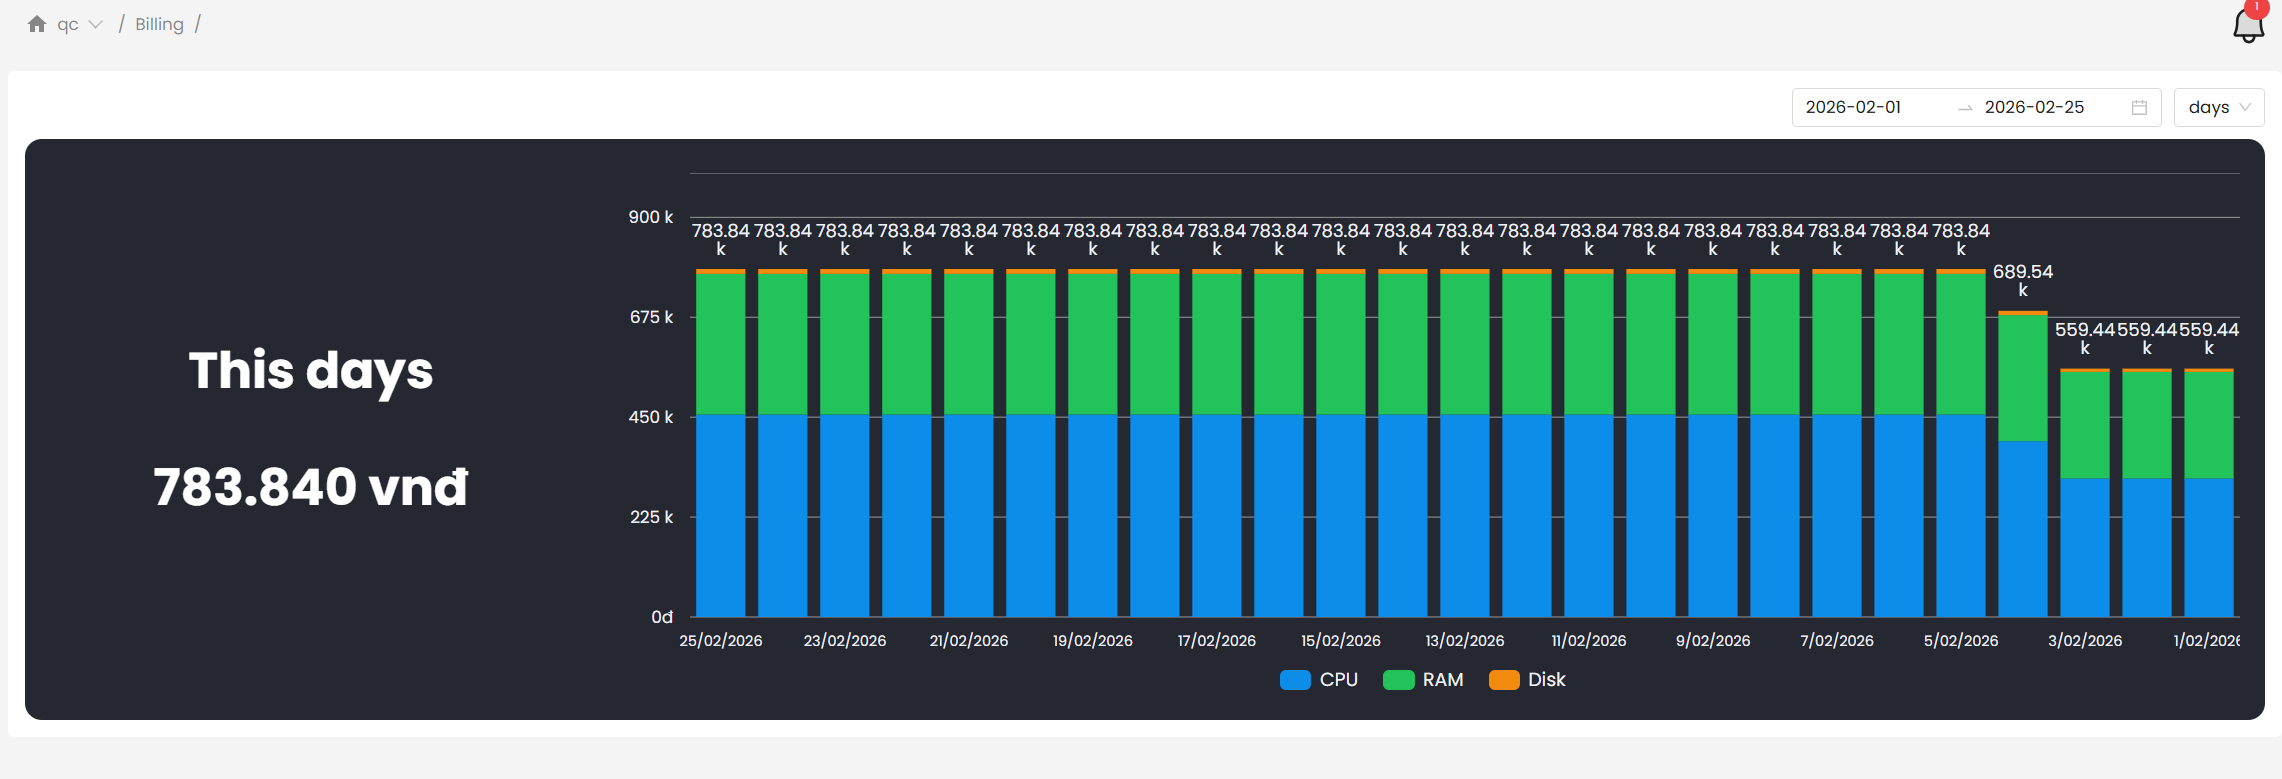Click the calendar icon in date range
The height and width of the screenshot is (779, 2282).
pyautogui.click(x=2139, y=108)
